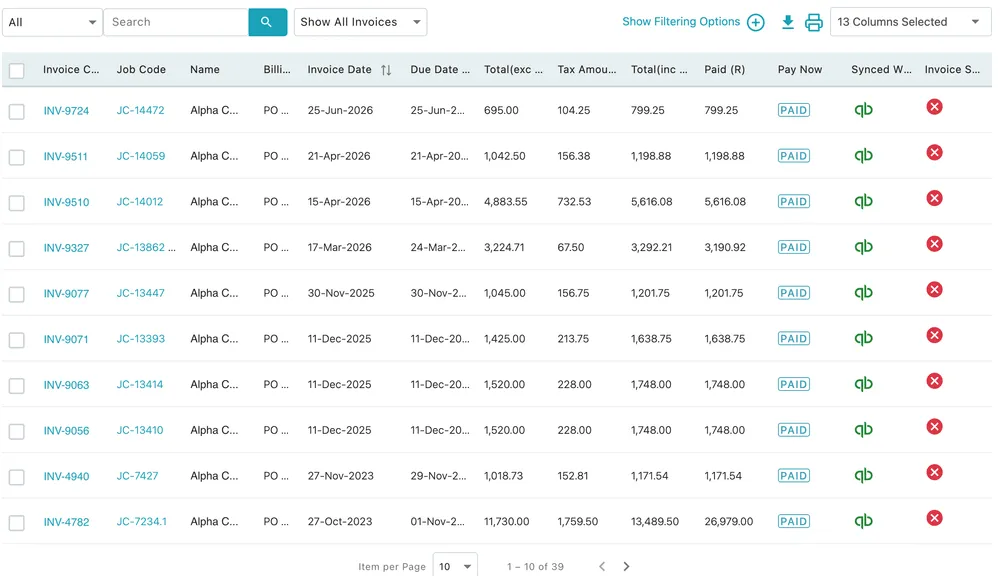
Task: Click plus icon beside Show Filtering Options
Action: click(x=756, y=22)
